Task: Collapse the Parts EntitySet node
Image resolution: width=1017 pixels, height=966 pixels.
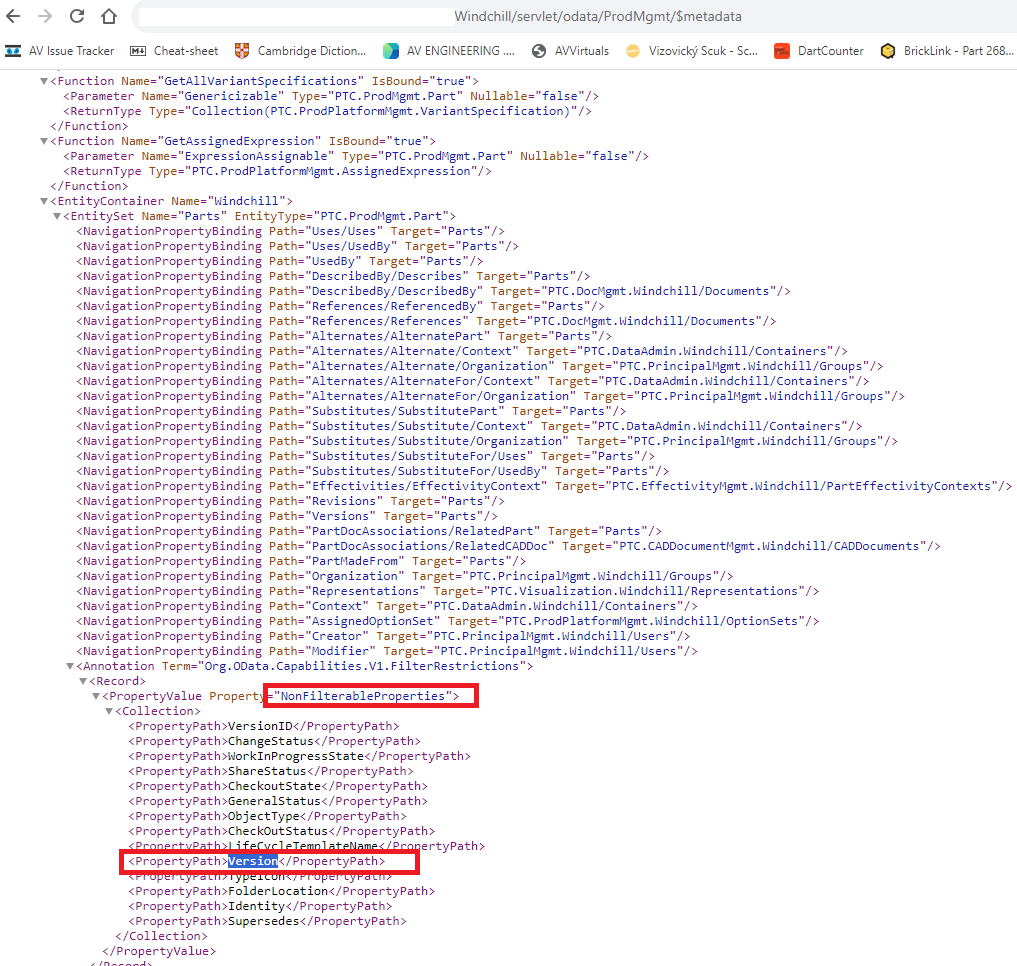Action: (x=58, y=215)
